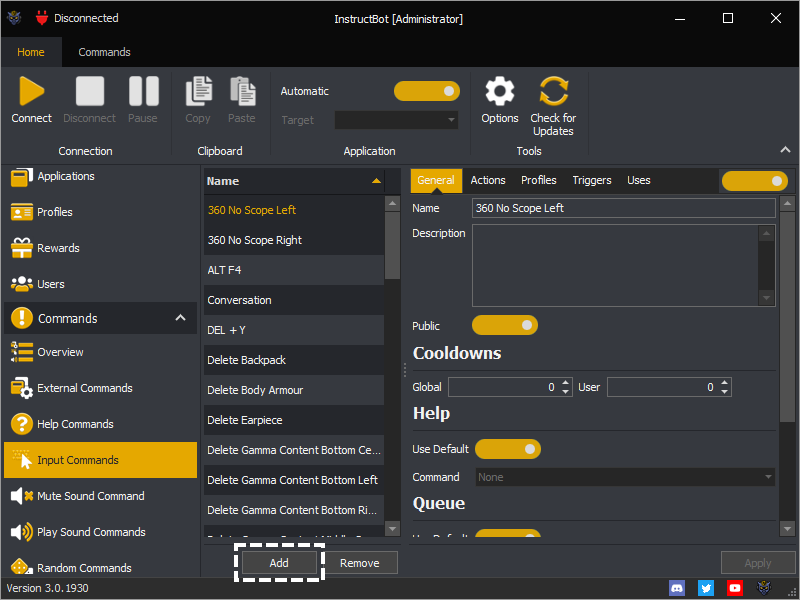The width and height of the screenshot is (800, 600).
Task: Increase the User cooldown value
Action: (724, 382)
